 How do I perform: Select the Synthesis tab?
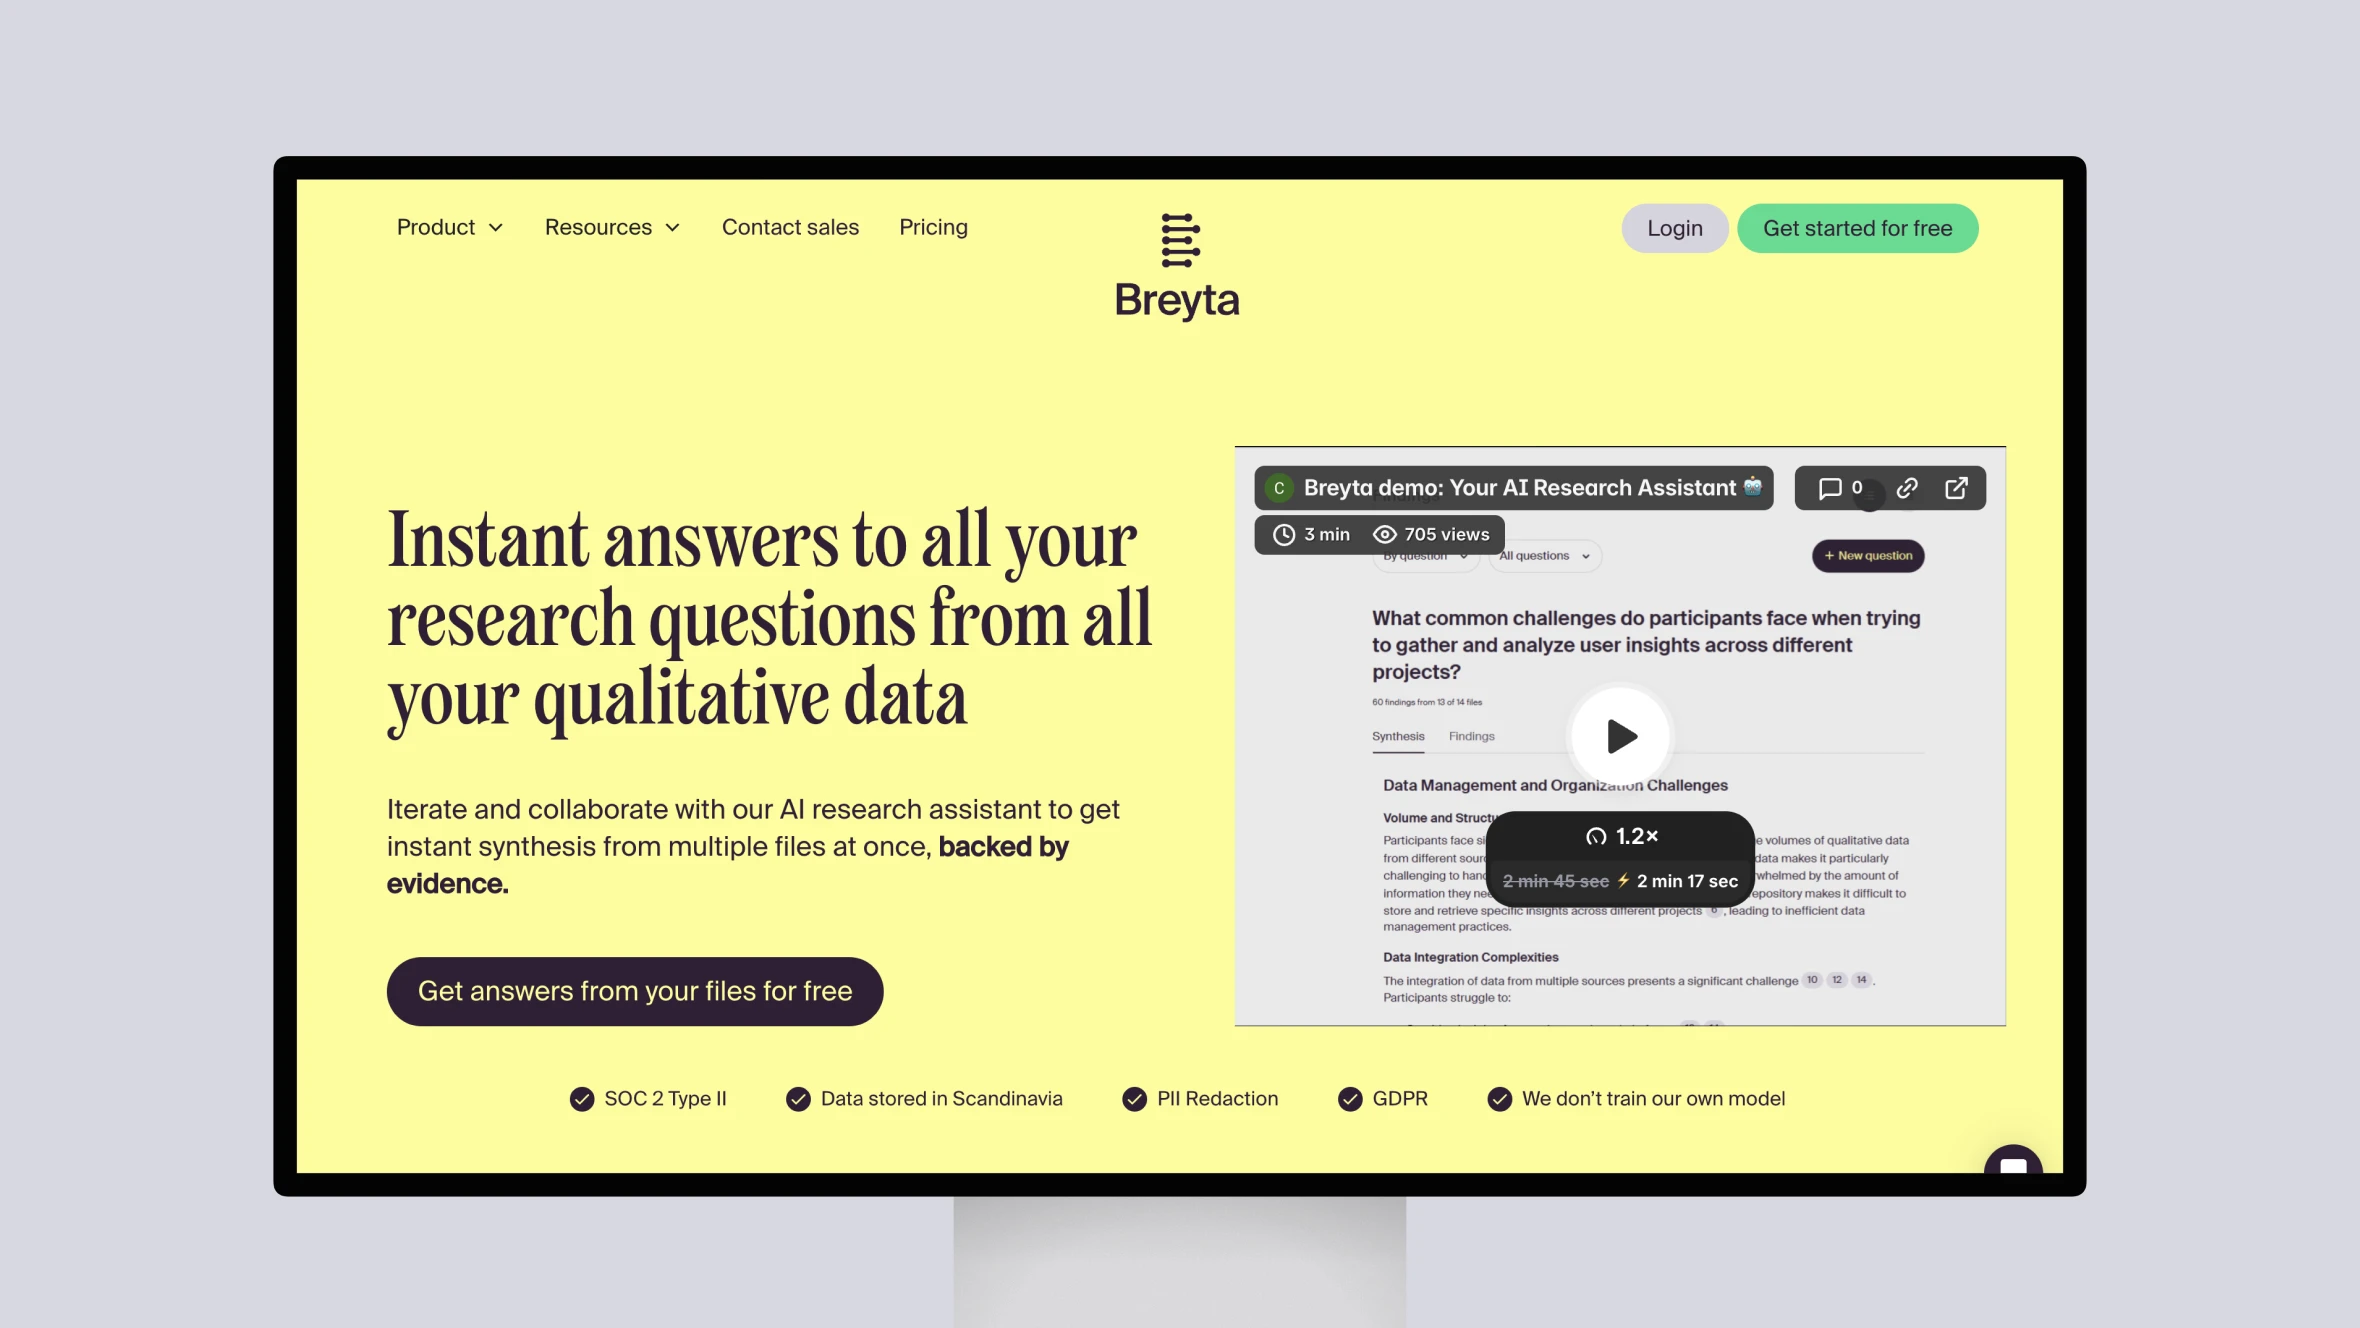[1397, 736]
